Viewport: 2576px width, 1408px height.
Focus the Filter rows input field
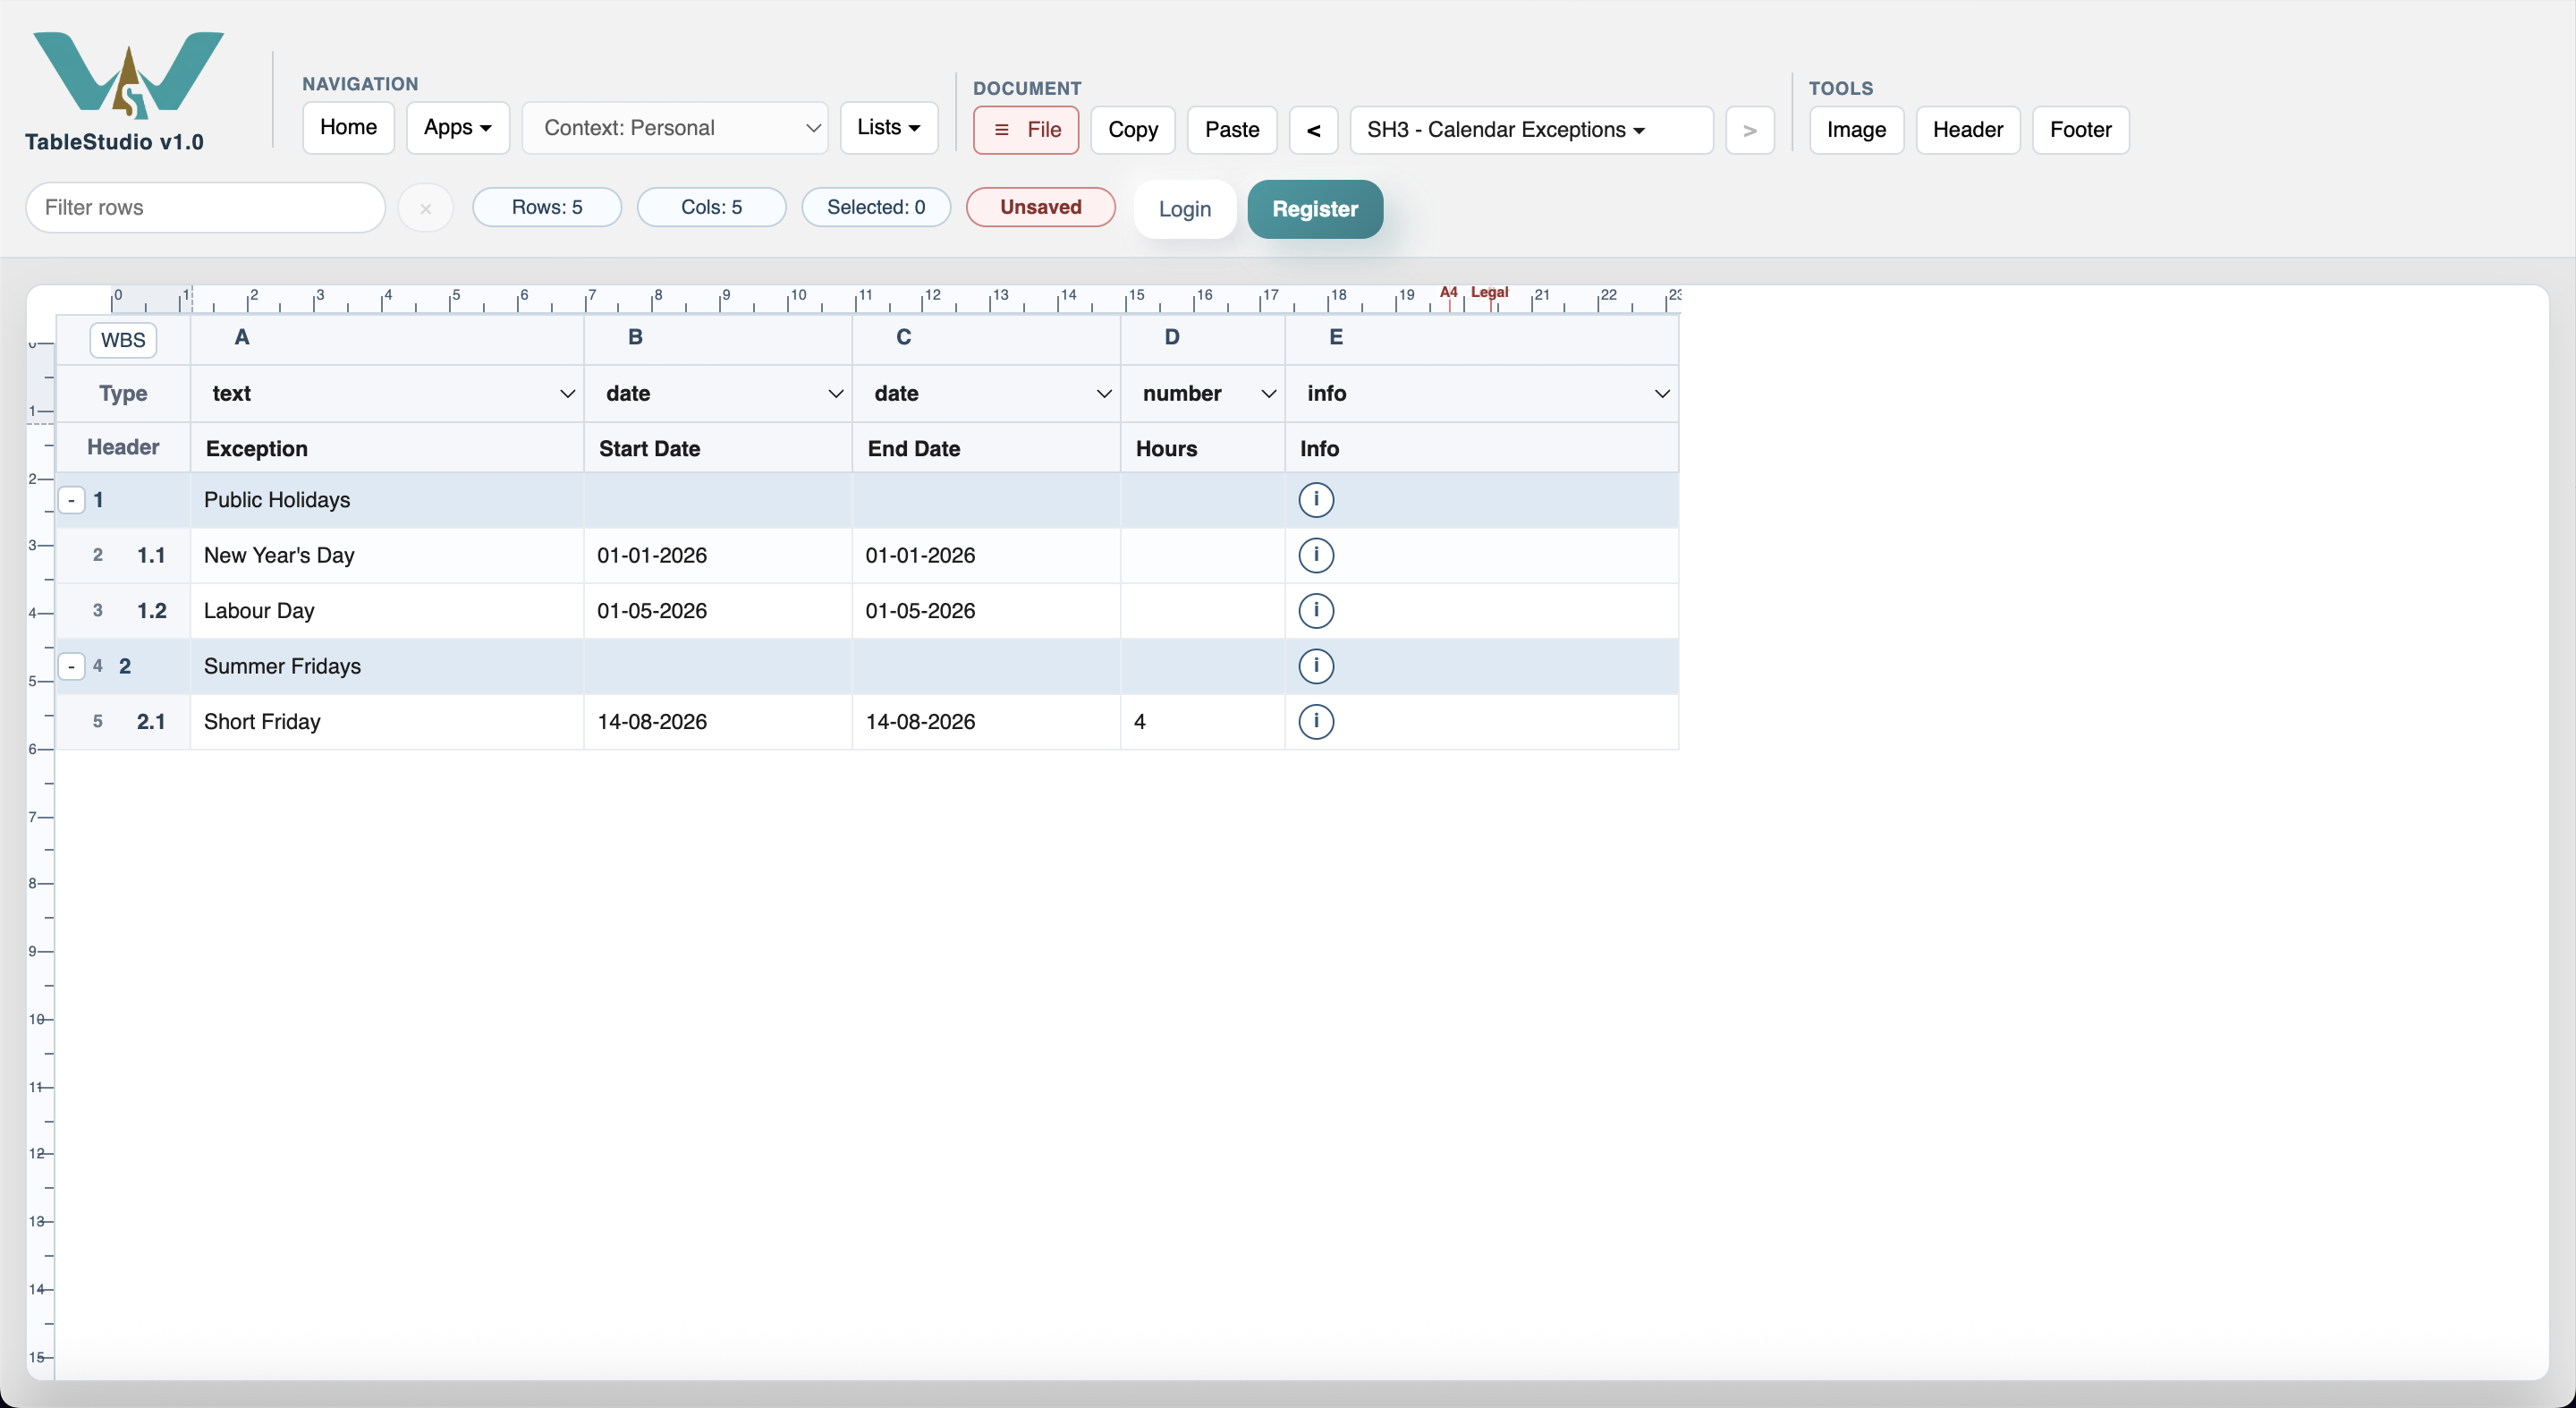point(206,208)
